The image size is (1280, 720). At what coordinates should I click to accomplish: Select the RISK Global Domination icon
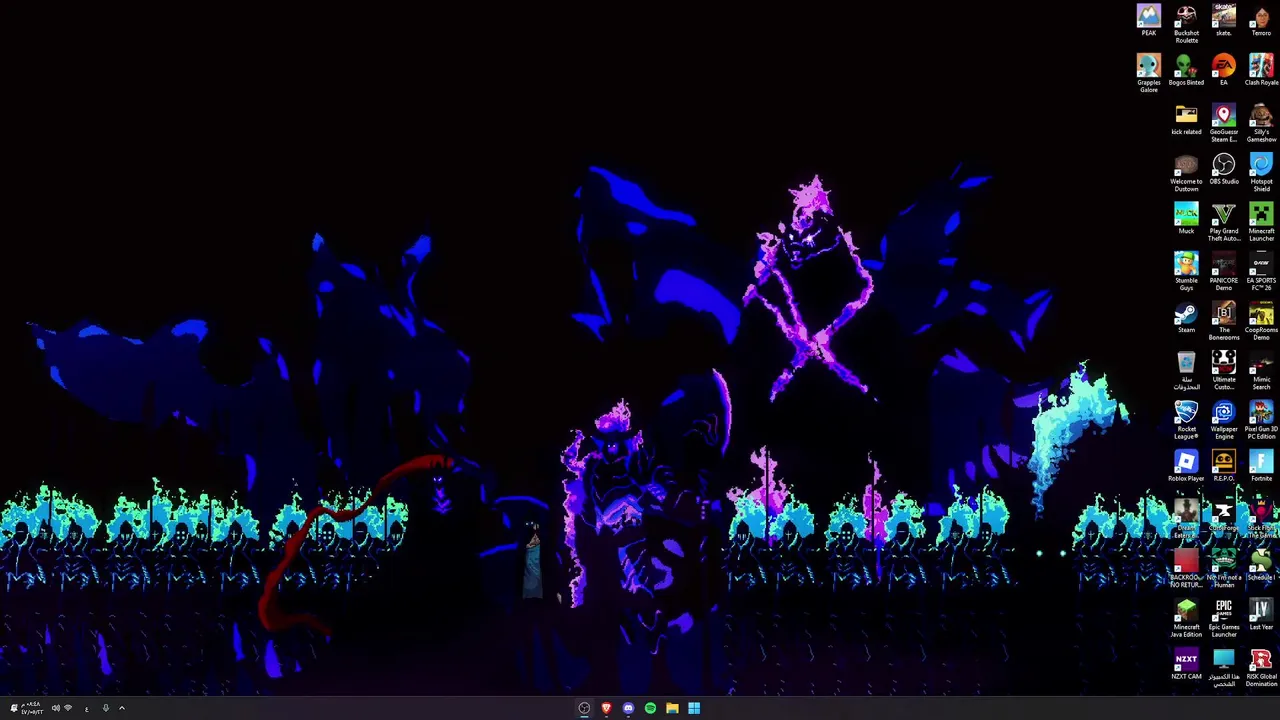[1261, 668]
